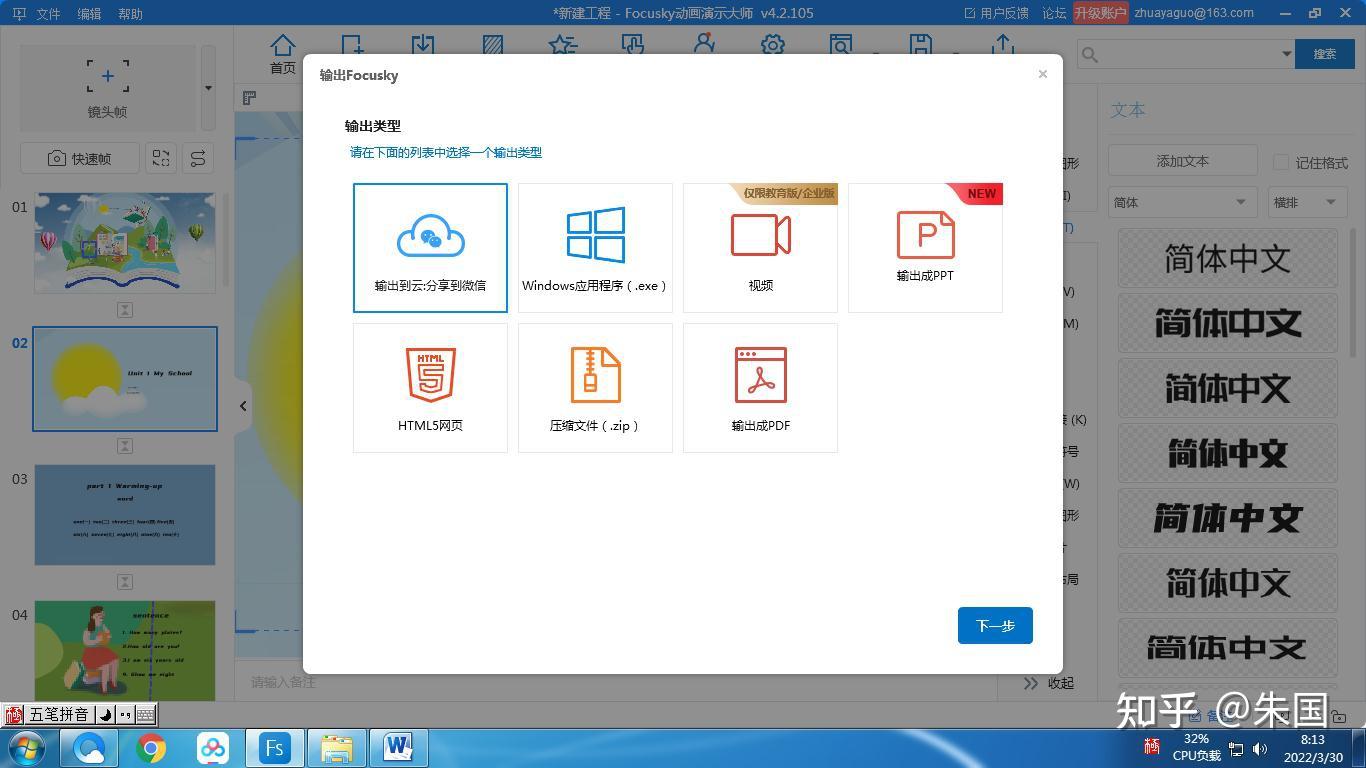Click the font list scrollbar
Viewport: 1366px width, 768px height.
click(1354, 294)
